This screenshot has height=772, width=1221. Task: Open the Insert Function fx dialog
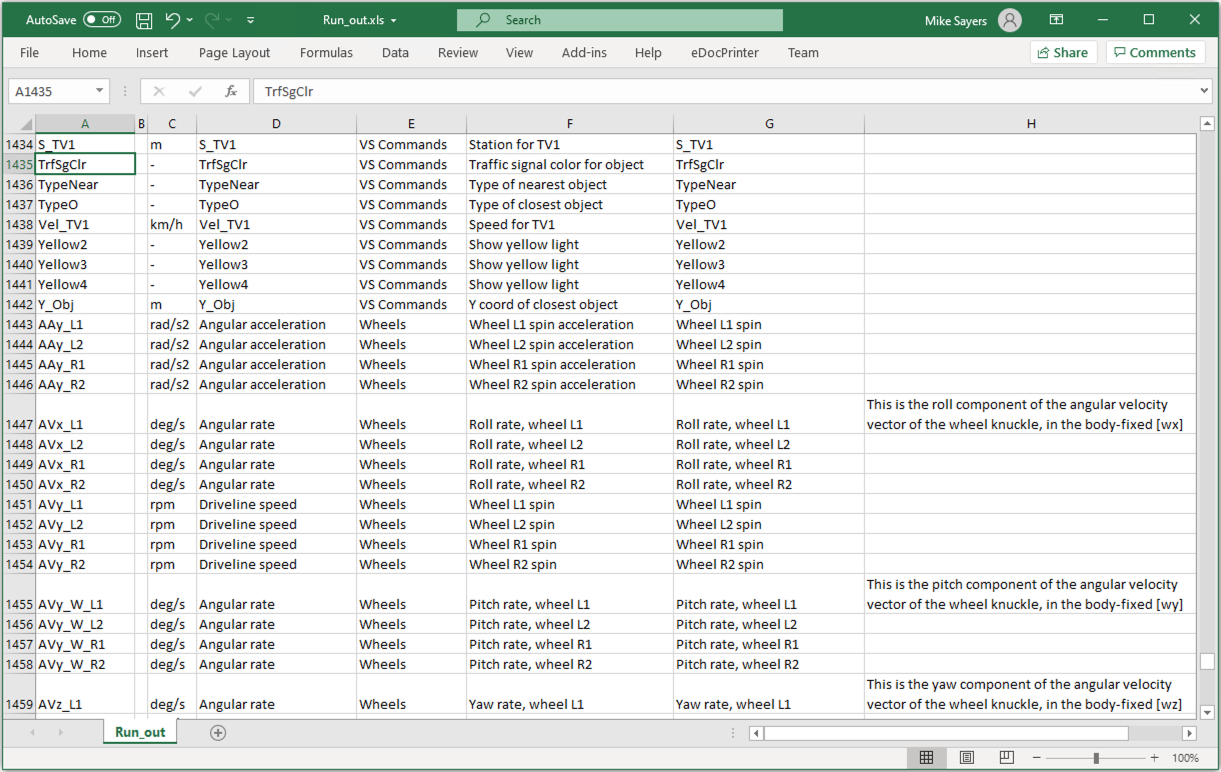click(x=231, y=91)
